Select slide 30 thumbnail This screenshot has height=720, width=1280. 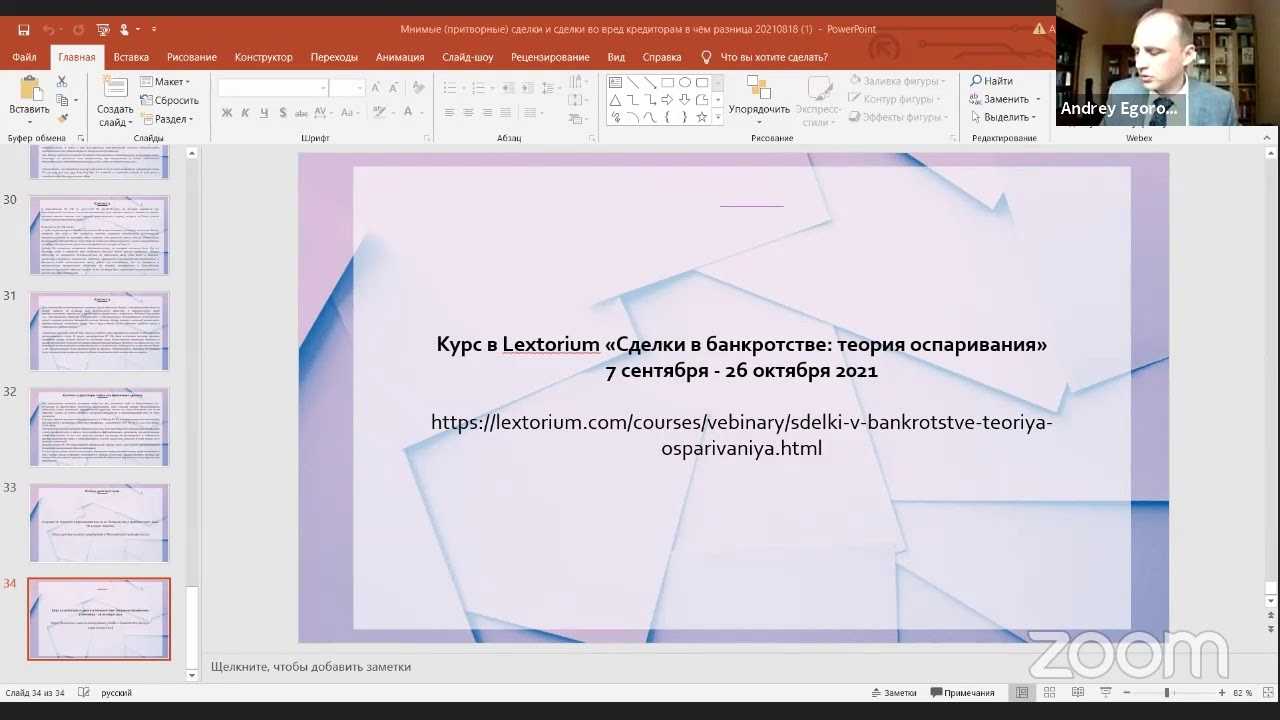[99, 235]
